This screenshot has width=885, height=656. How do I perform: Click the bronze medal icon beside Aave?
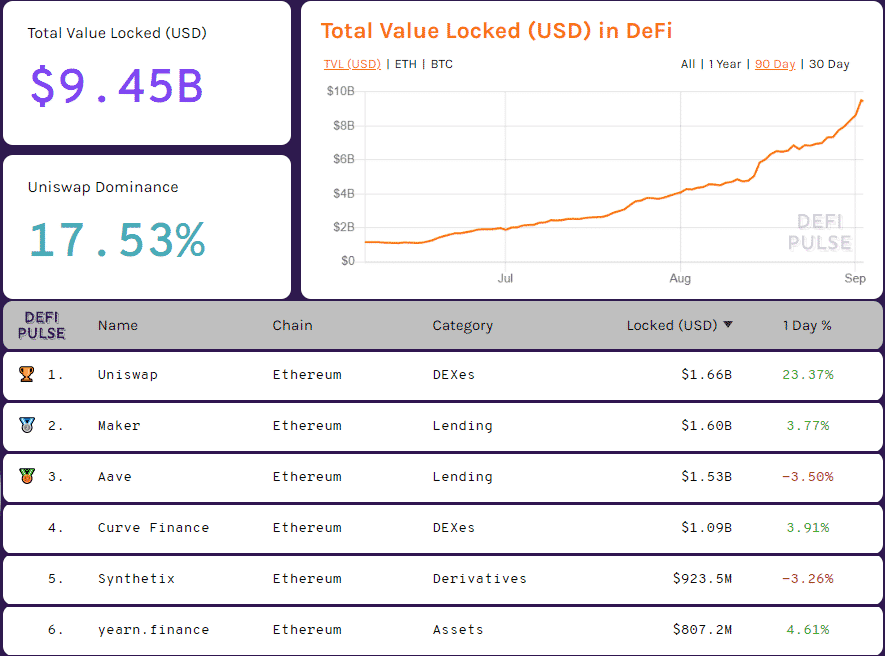(x=26, y=476)
